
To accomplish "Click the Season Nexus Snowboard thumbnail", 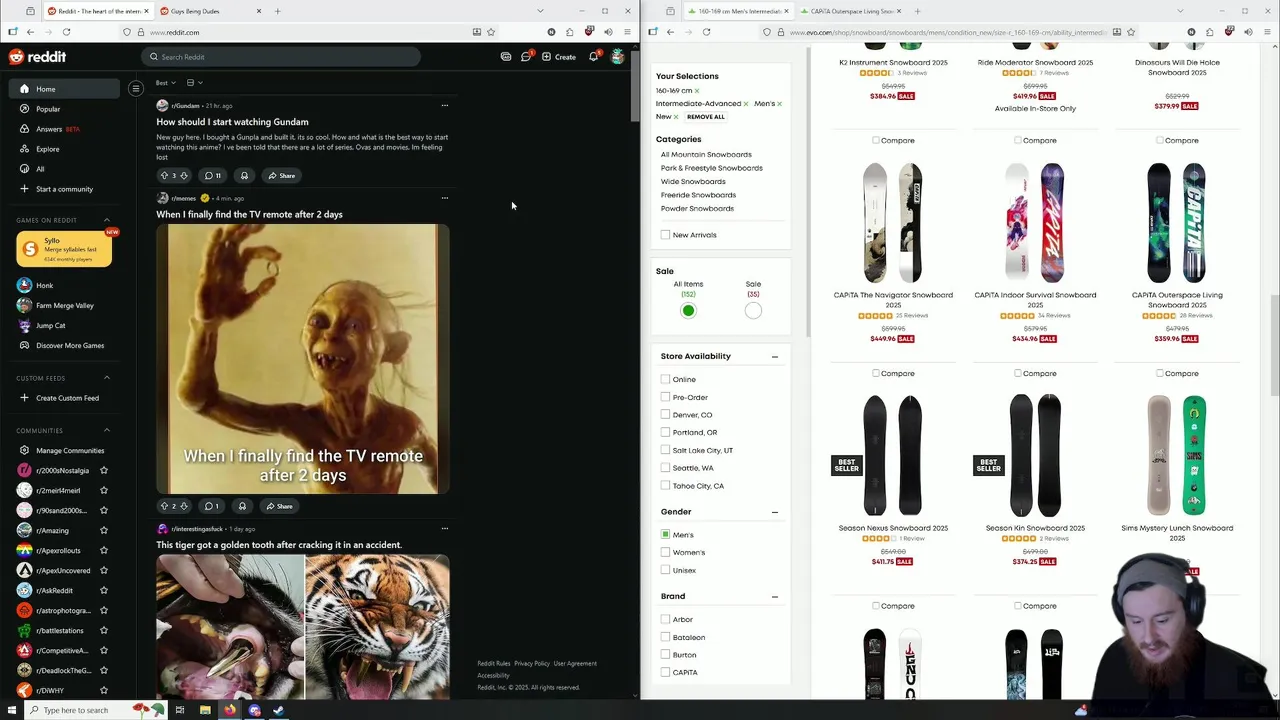I will pos(893,455).
